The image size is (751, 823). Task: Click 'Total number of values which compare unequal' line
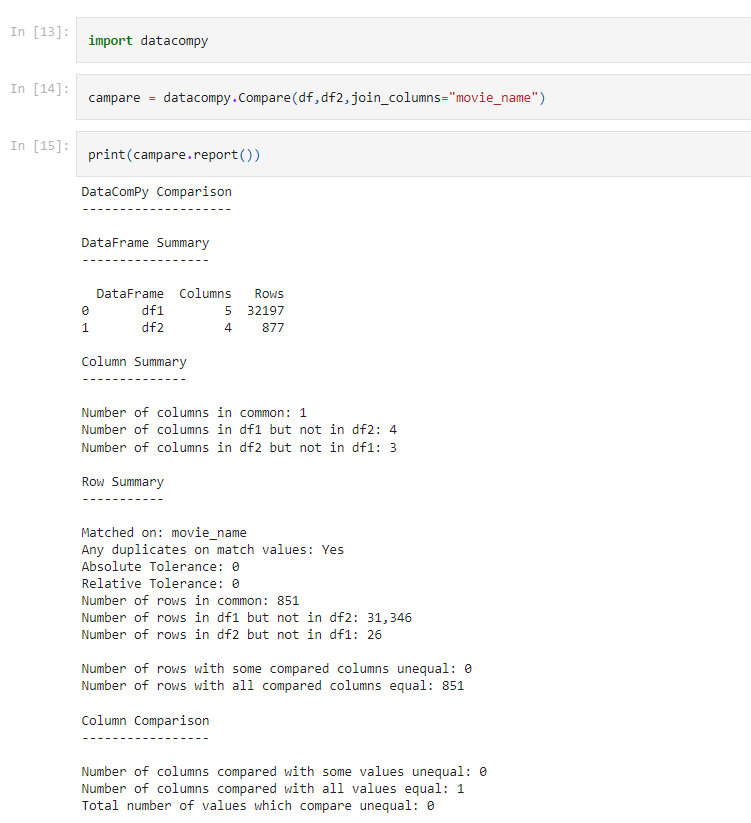pos(258,806)
